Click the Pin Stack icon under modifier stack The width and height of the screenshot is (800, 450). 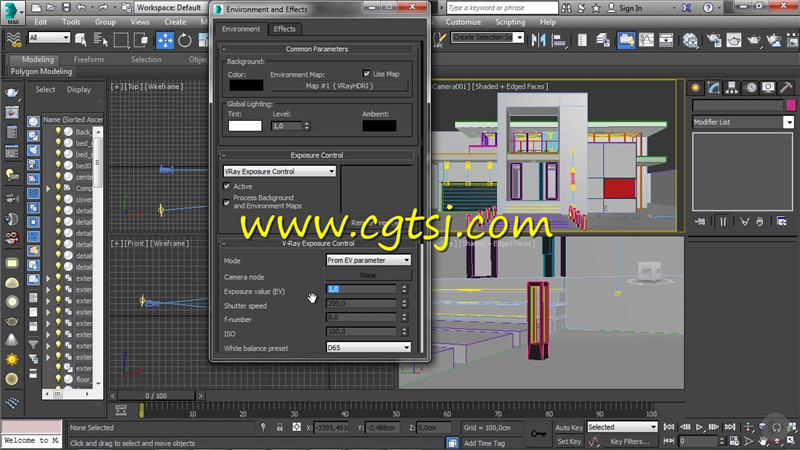pos(700,221)
